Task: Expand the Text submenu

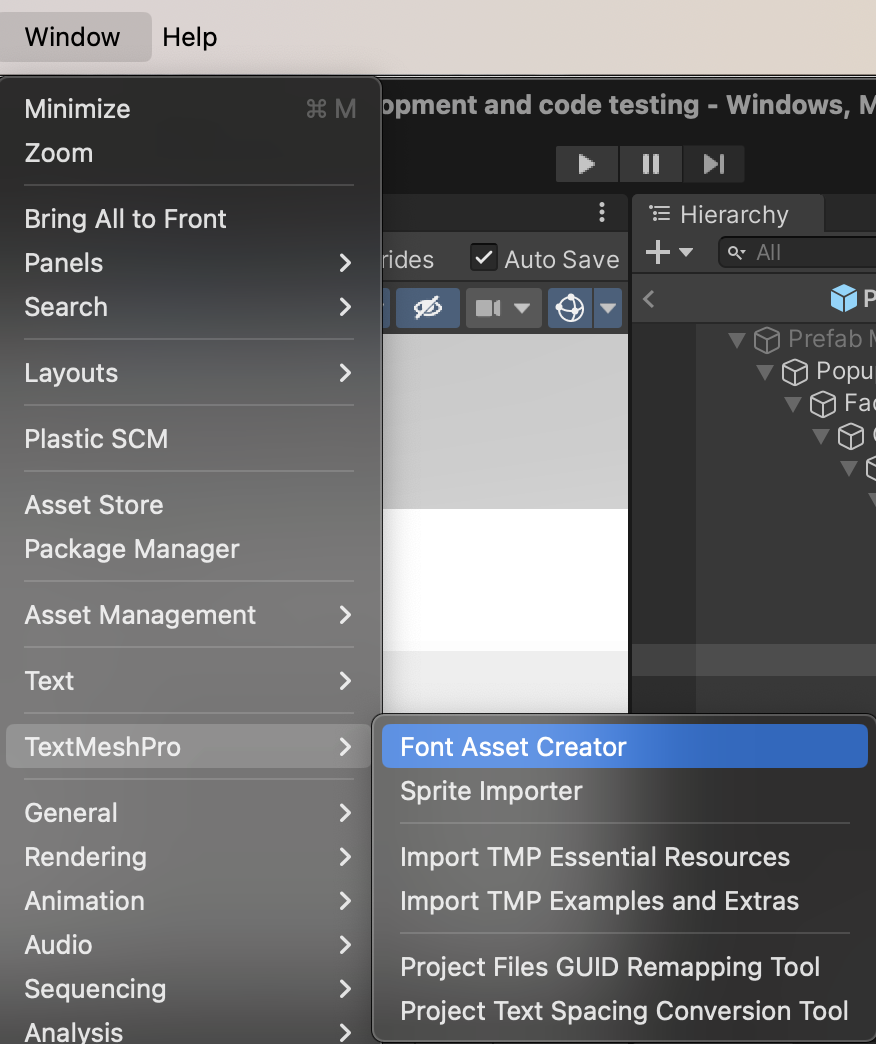Action: (190, 681)
